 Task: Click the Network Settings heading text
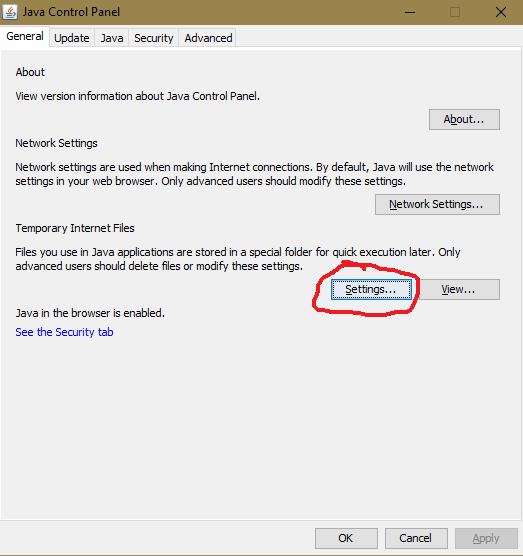coord(56,143)
